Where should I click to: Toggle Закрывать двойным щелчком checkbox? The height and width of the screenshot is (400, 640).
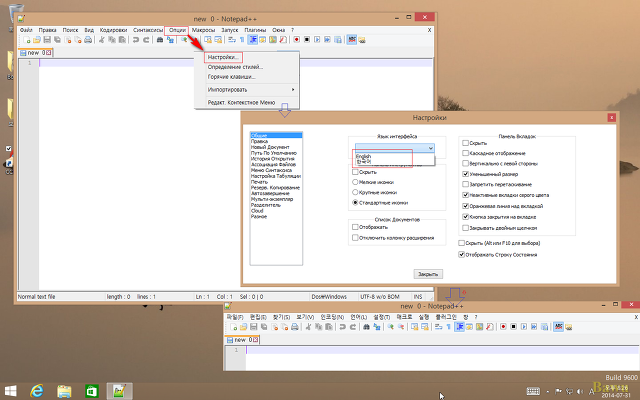[465, 228]
